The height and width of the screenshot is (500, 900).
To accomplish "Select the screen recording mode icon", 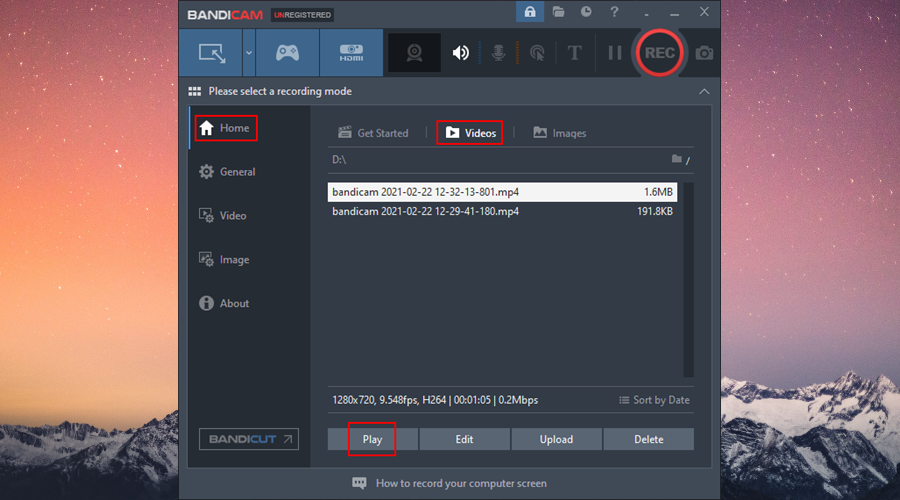I will [x=211, y=53].
